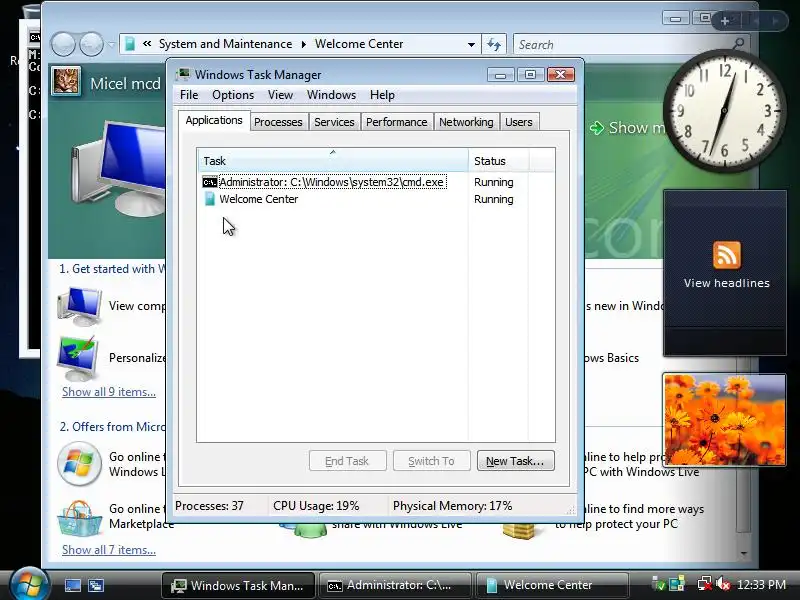Click the Welcome Center back navigation button
800x600 pixels.
63,44
